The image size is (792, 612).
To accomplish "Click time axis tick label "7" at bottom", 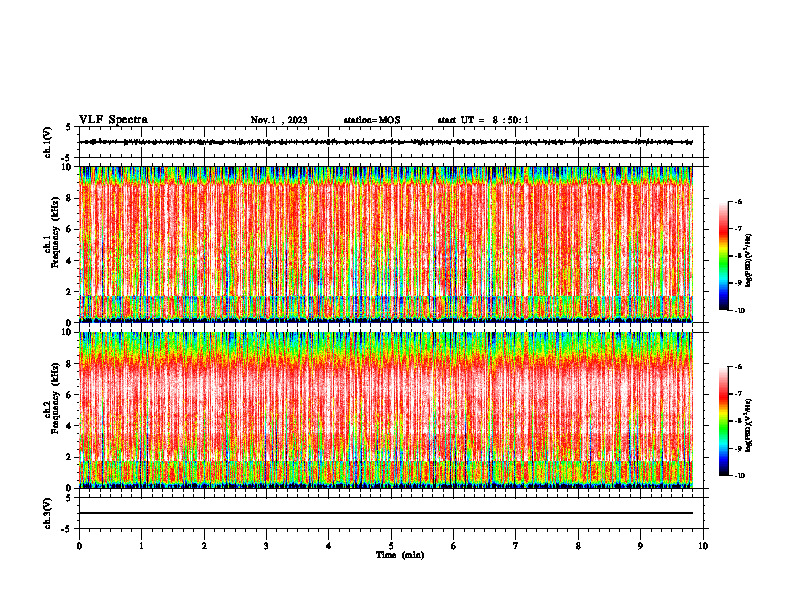I will point(516,546).
